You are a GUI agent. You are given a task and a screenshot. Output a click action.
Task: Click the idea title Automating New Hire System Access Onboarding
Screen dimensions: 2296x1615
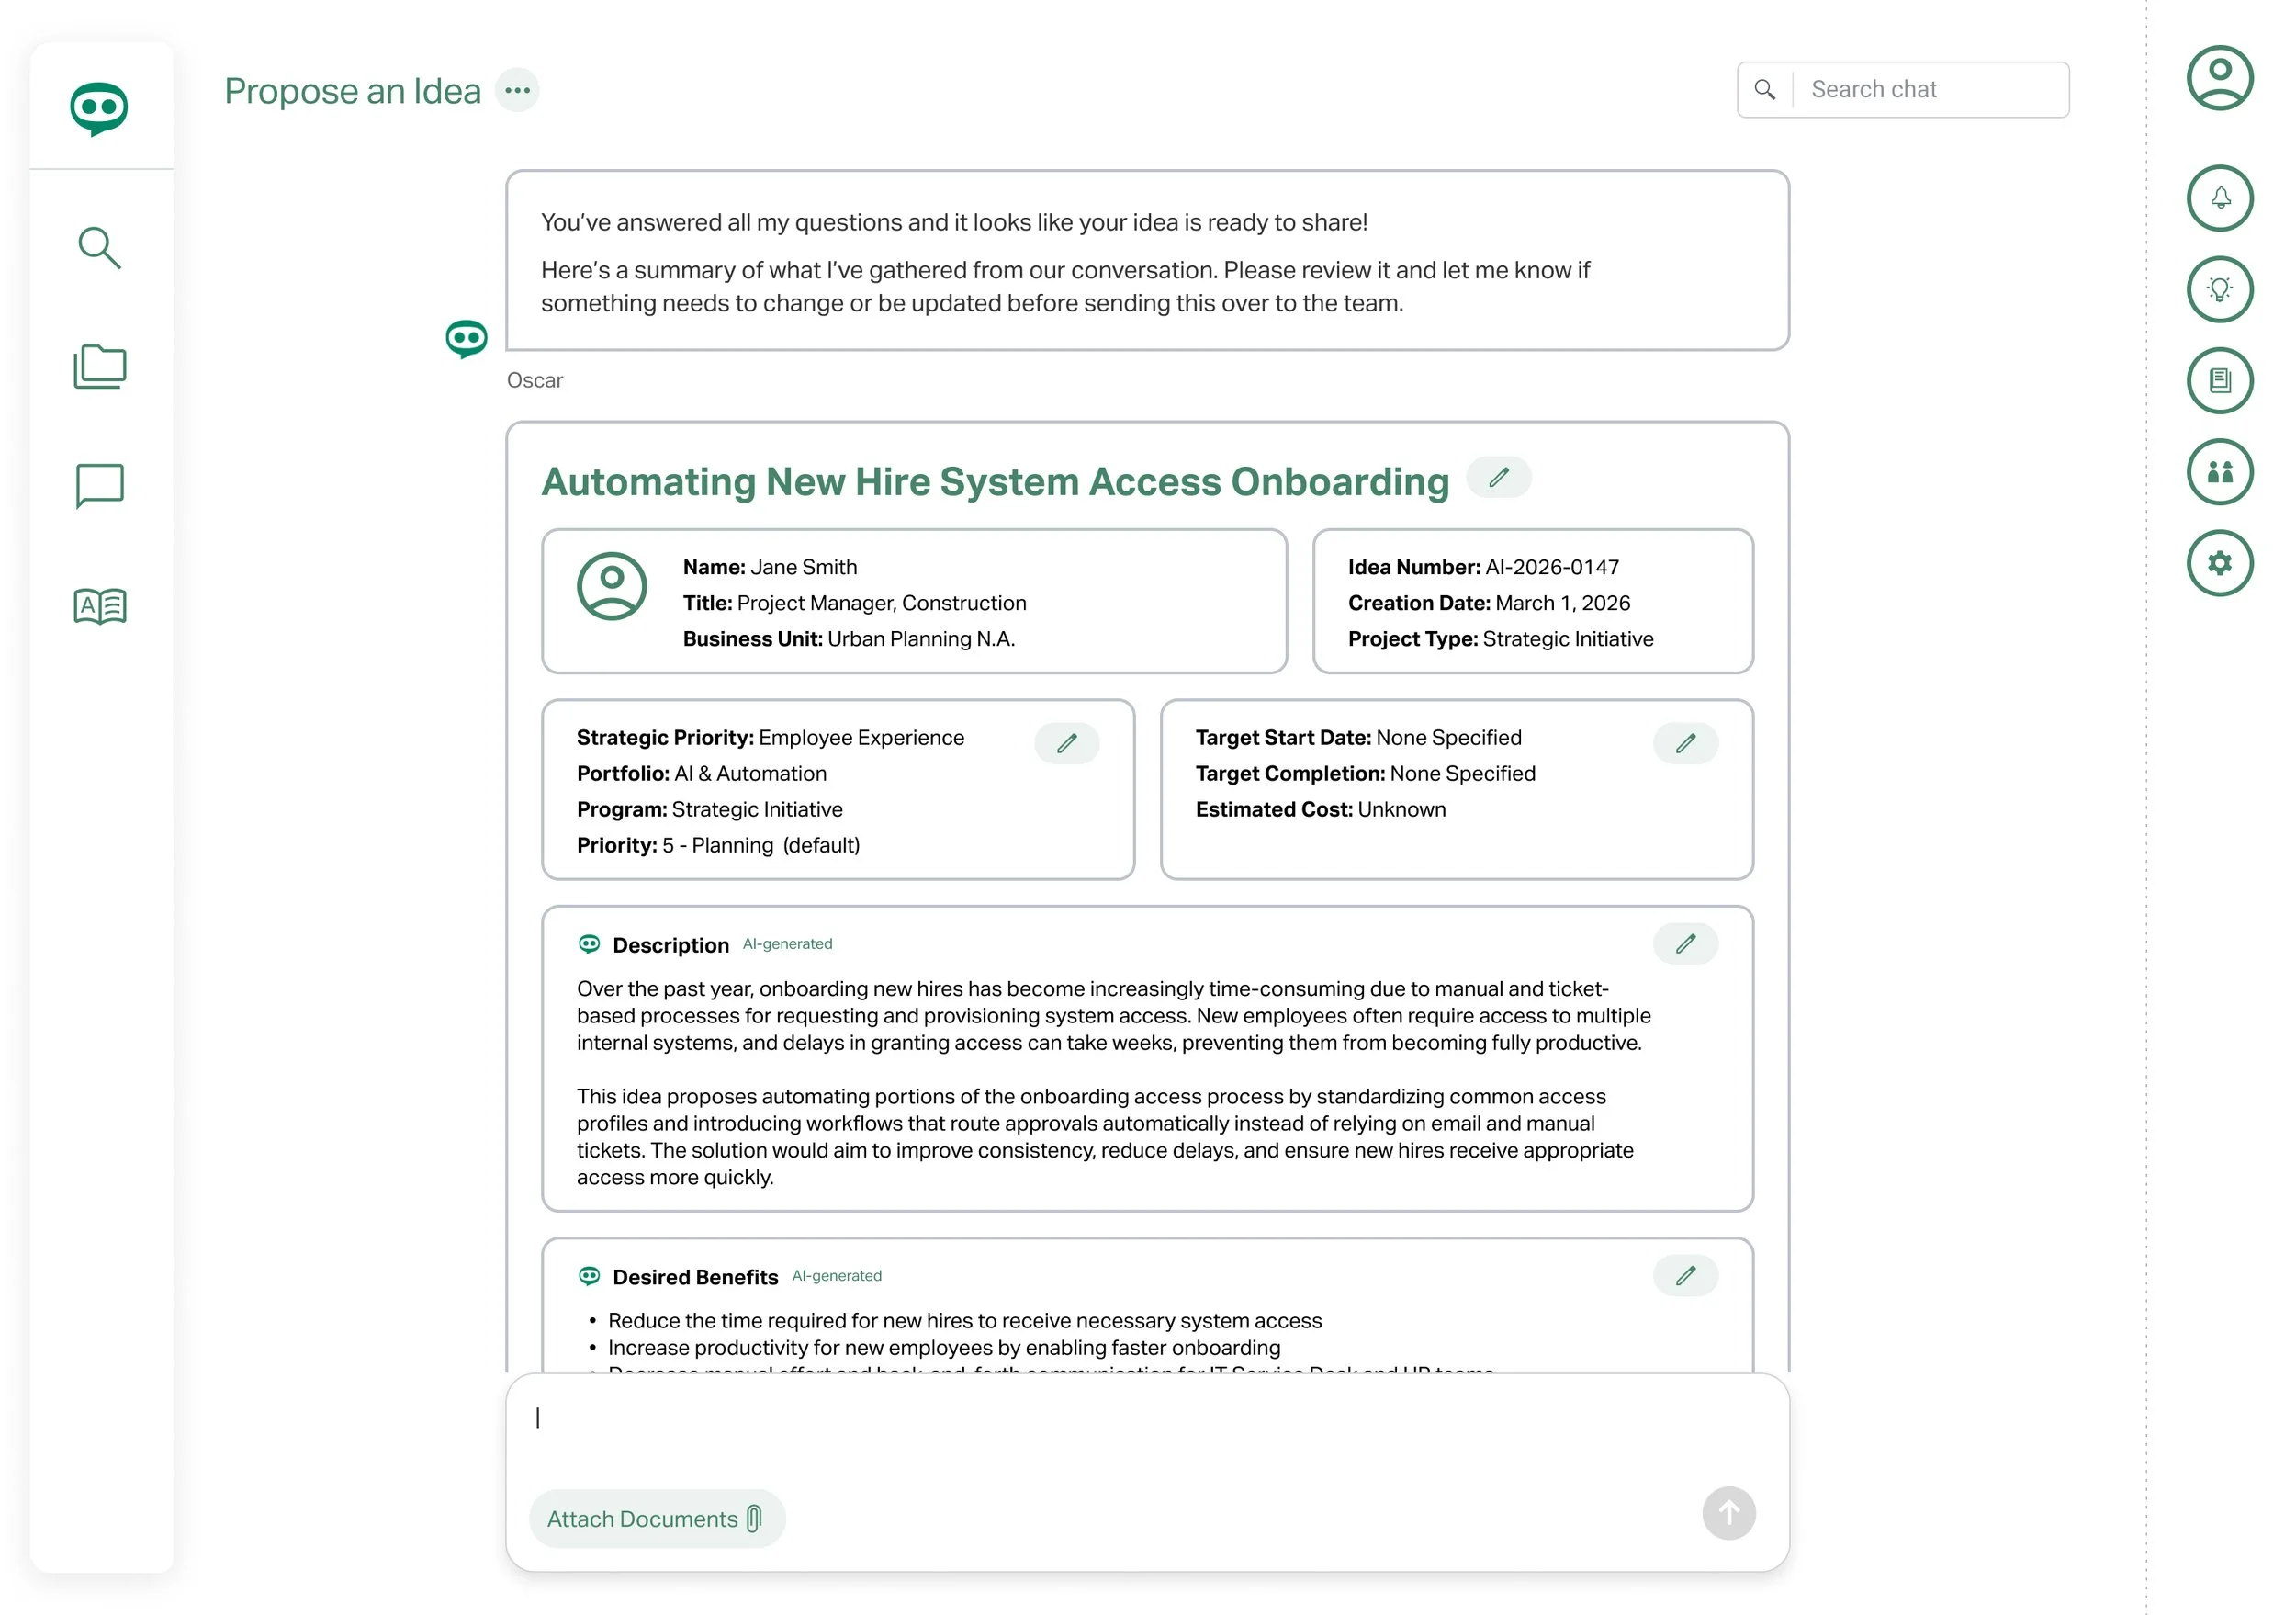click(x=995, y=482)
